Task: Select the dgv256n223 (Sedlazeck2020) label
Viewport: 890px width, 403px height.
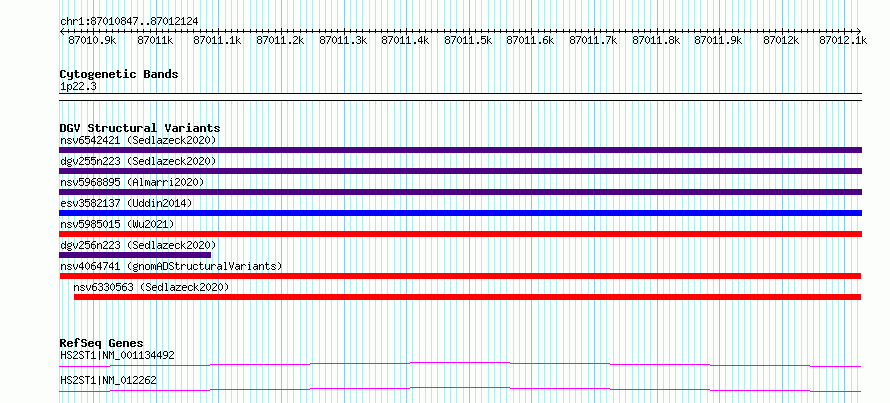Action: tap(138, 245)
